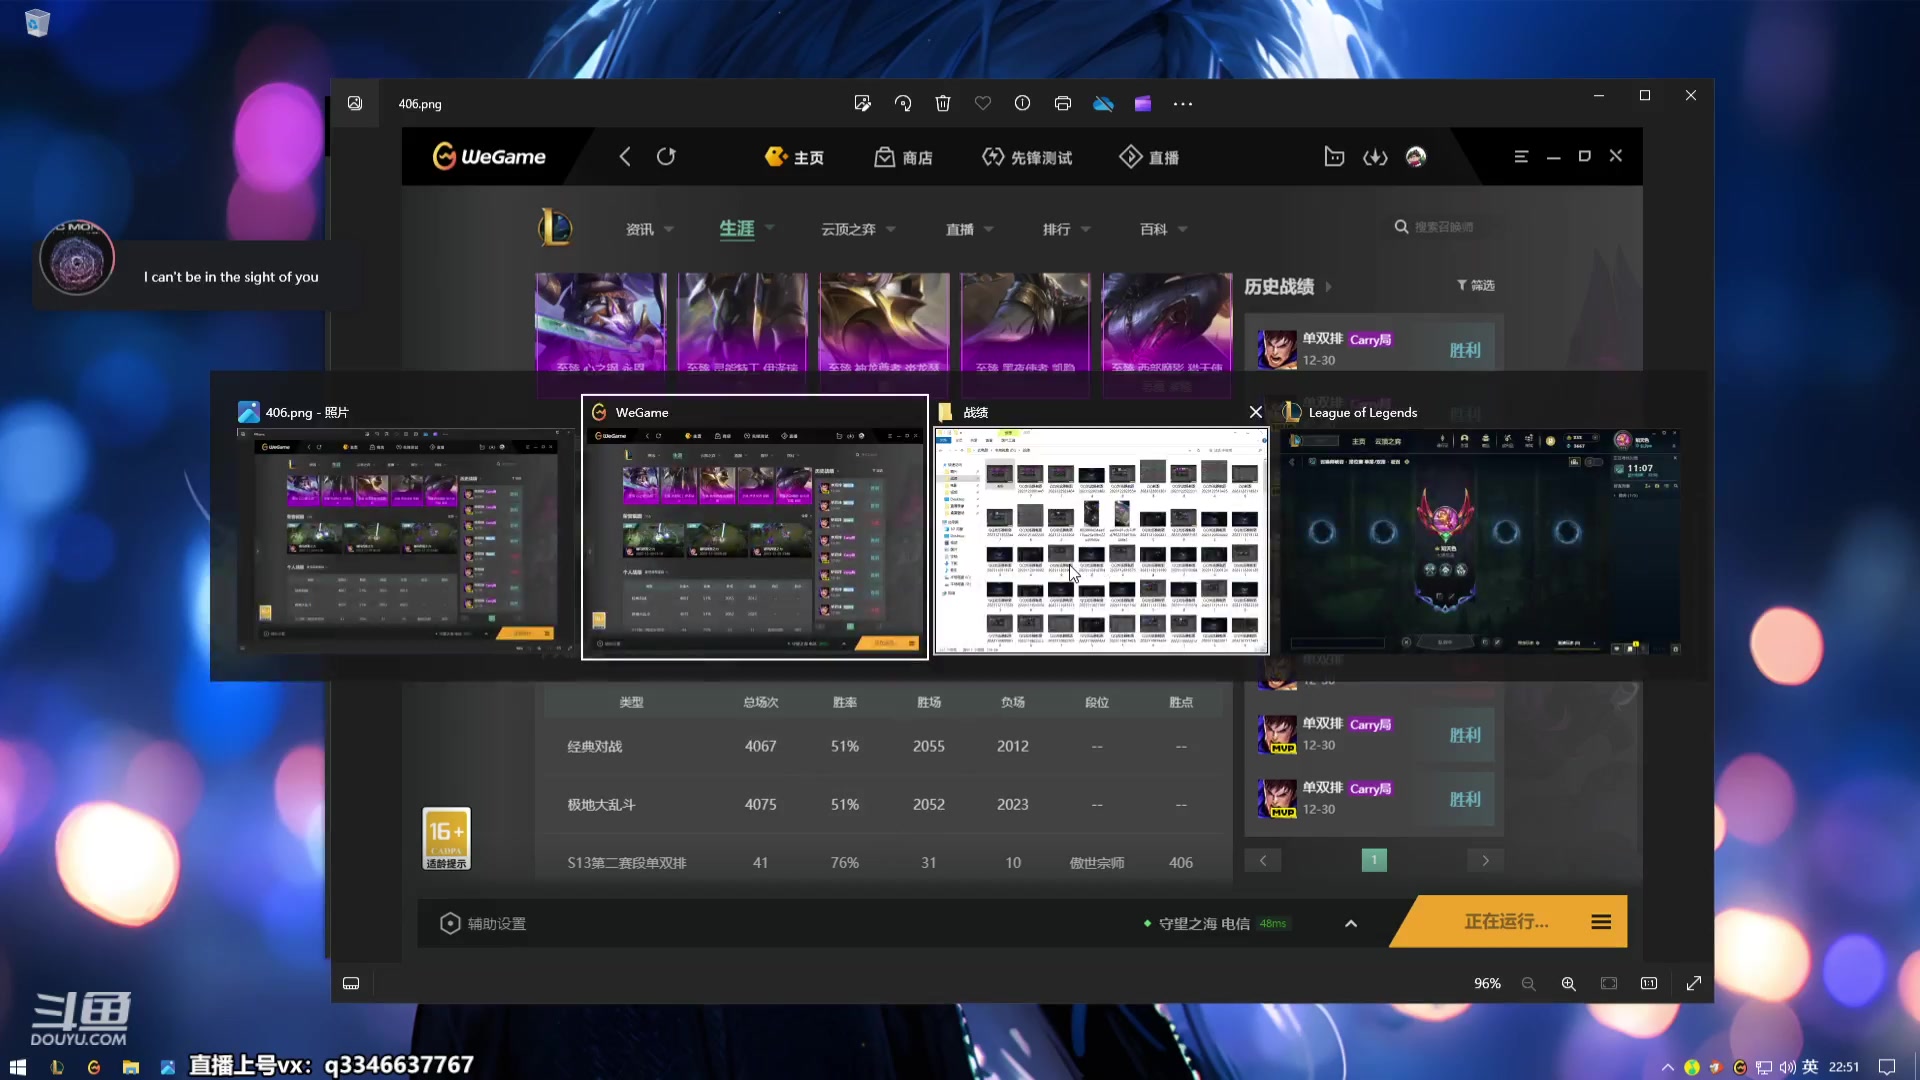Show photo at actual size 1:1
The image size is (1920, 1080).
1649,983
